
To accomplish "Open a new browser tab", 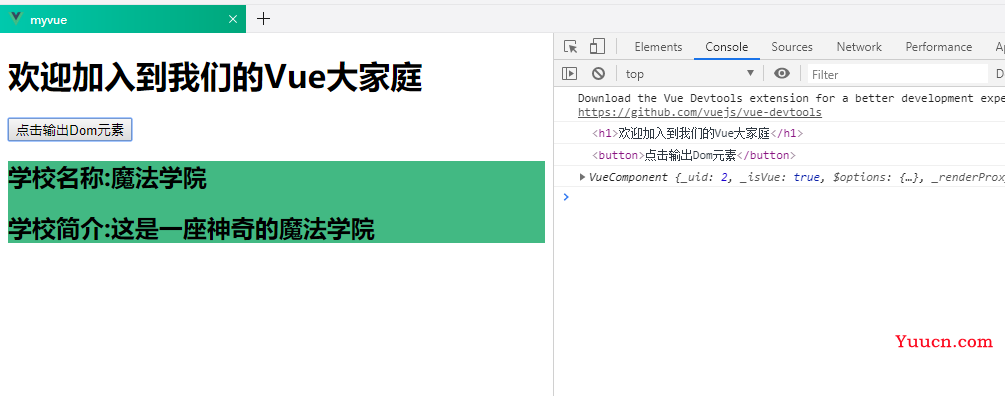I will [x=263, y=19].
